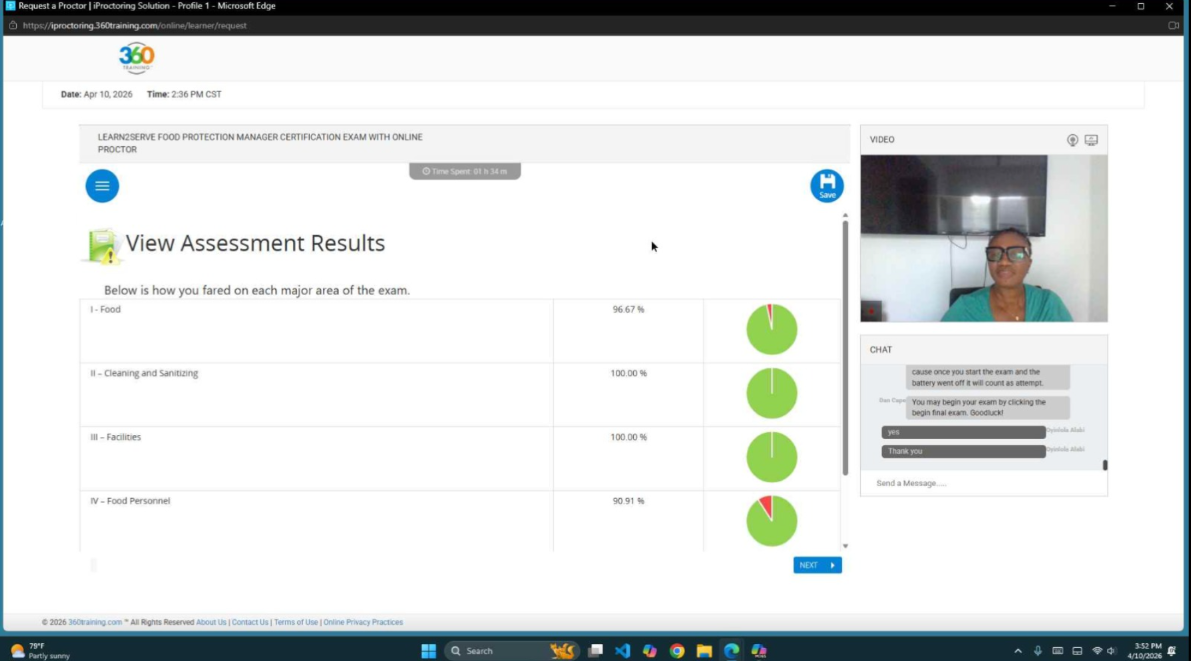
Task: Click the 96.67 % score value
Action: click(628, 309)
